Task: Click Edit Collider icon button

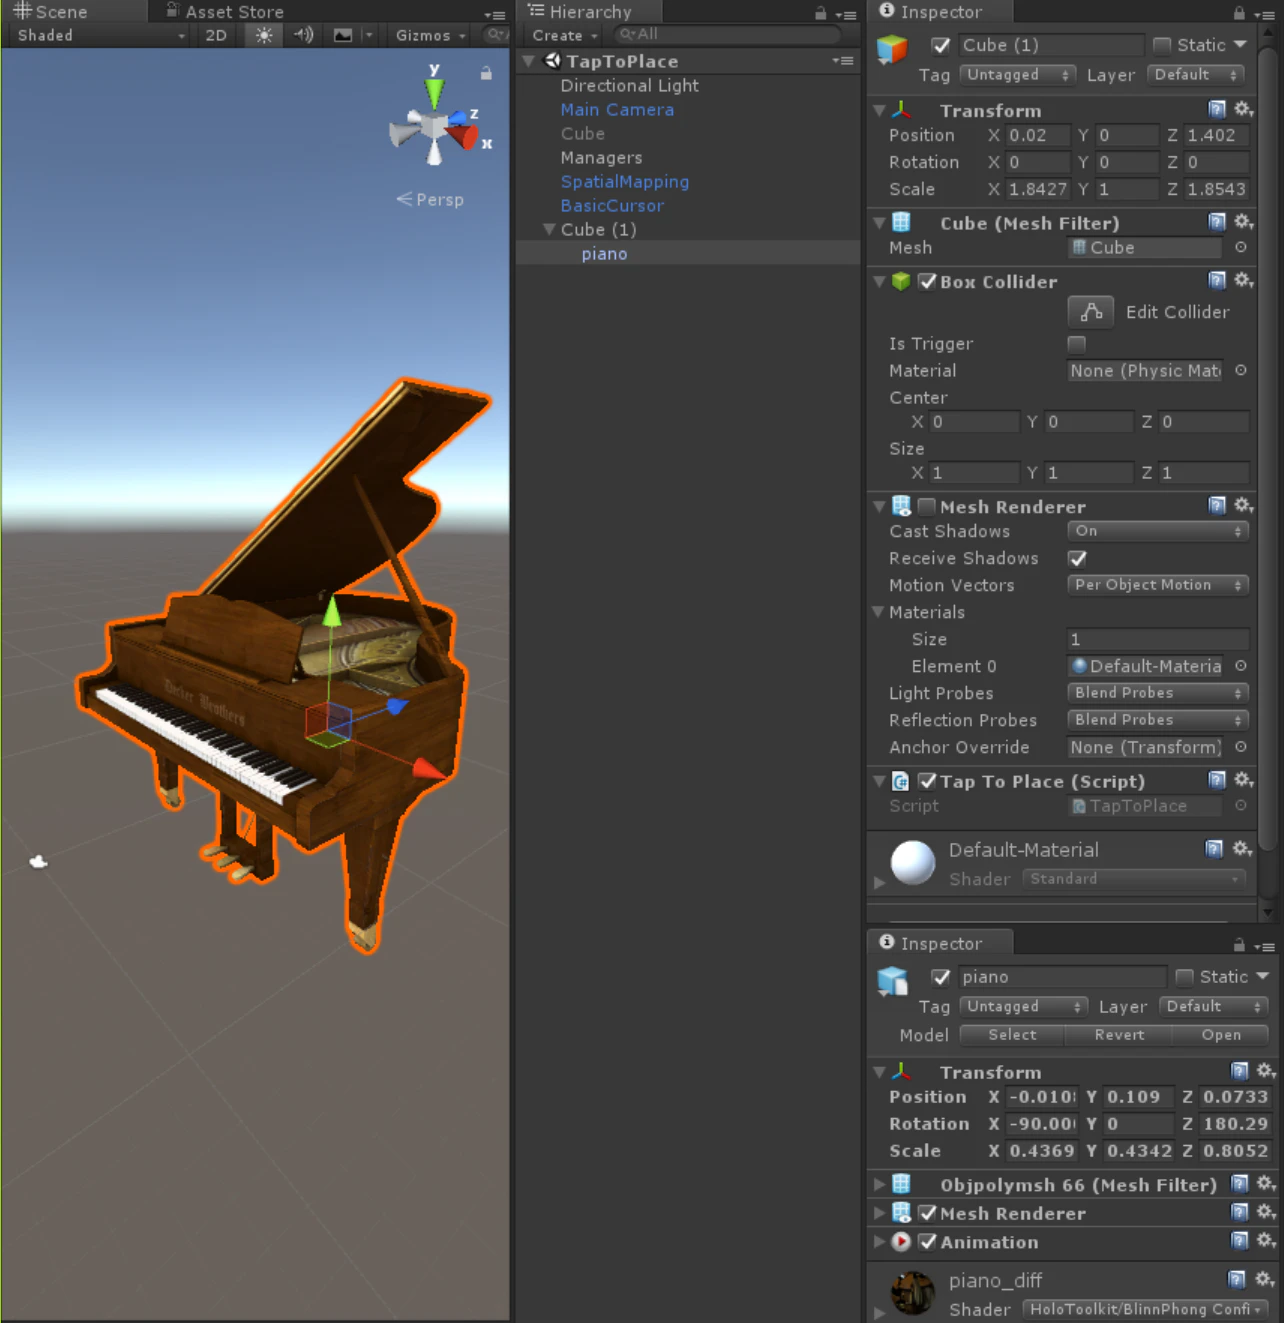Action: (x=1091, y=312)
